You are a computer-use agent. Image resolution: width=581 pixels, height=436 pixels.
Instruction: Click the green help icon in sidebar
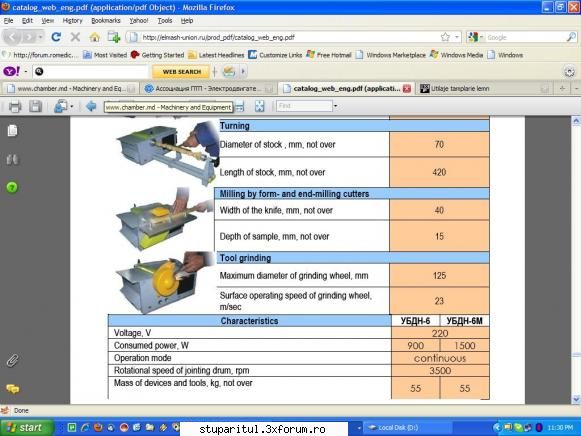point(12,187)
